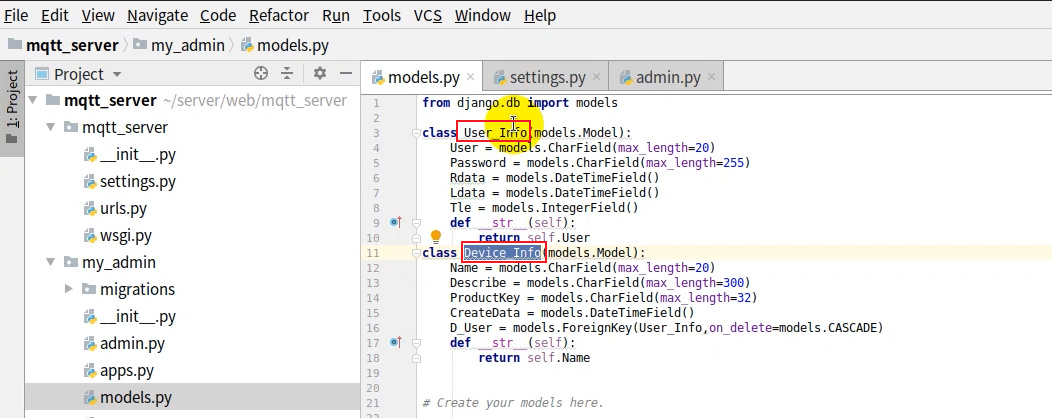Collapse the mqtt_server root project node

32,101
